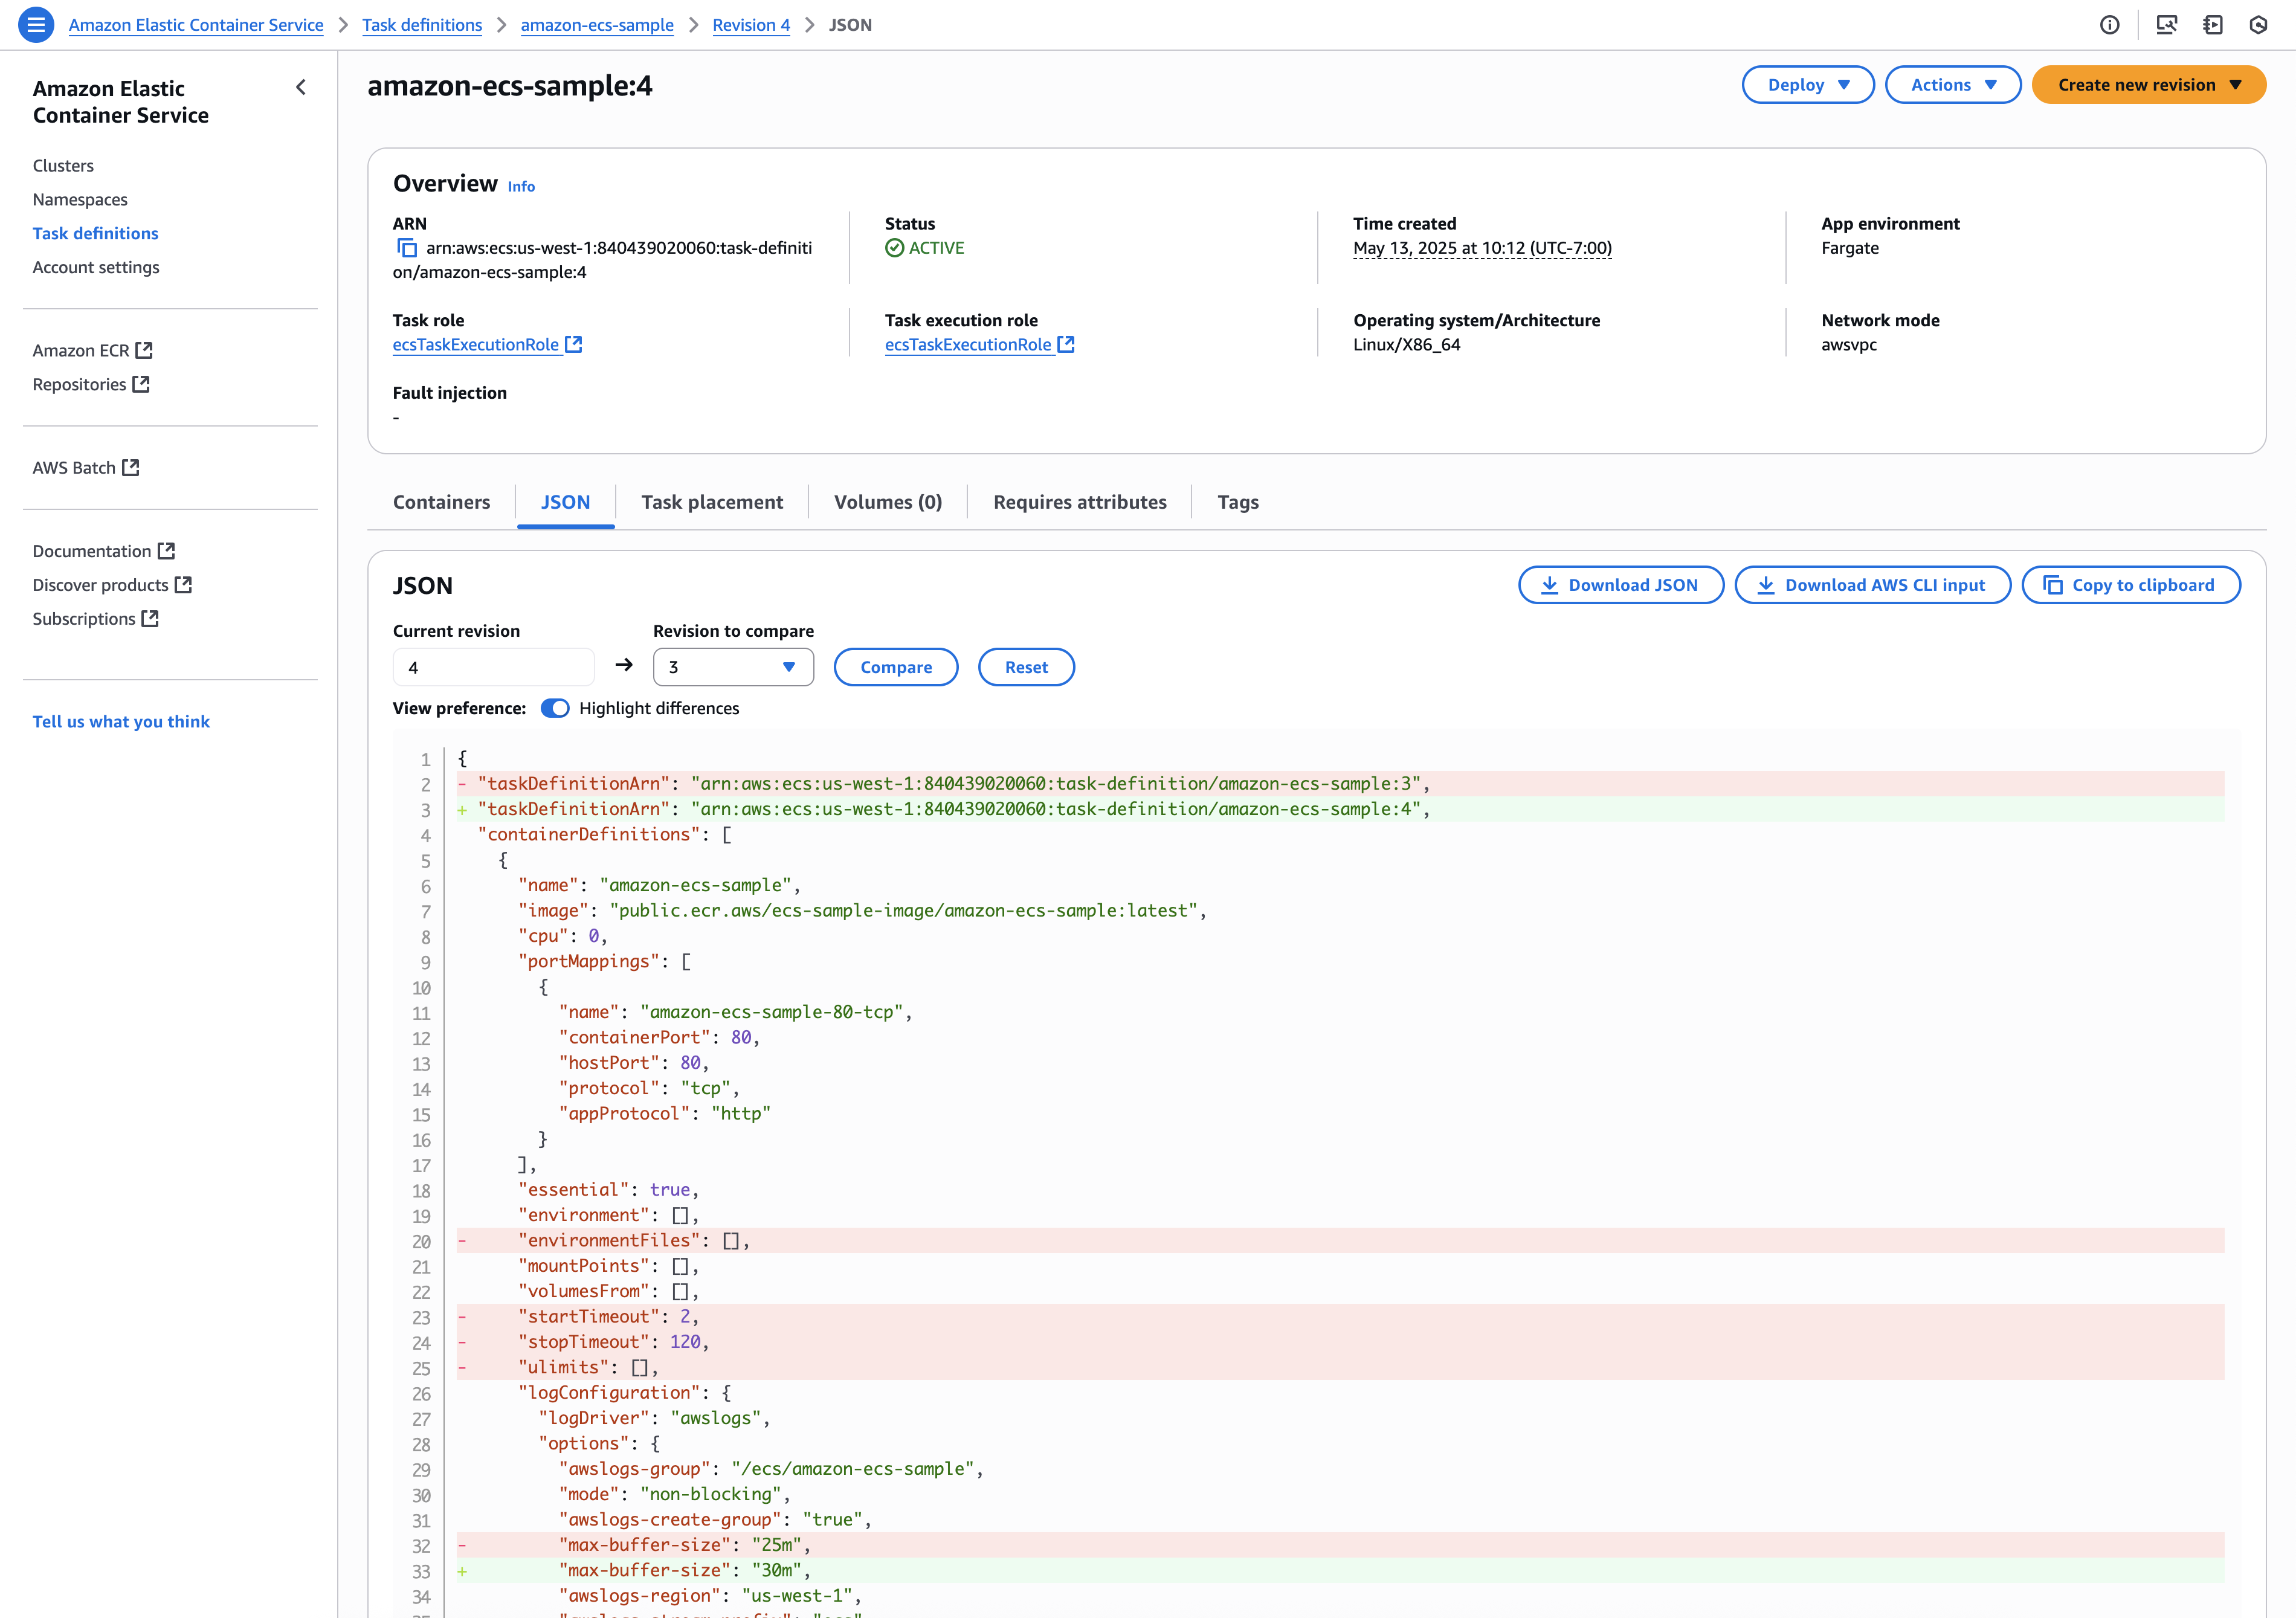Copy the ARN with the copy icon
The image size is (2296, 1618).
(407, 248)
